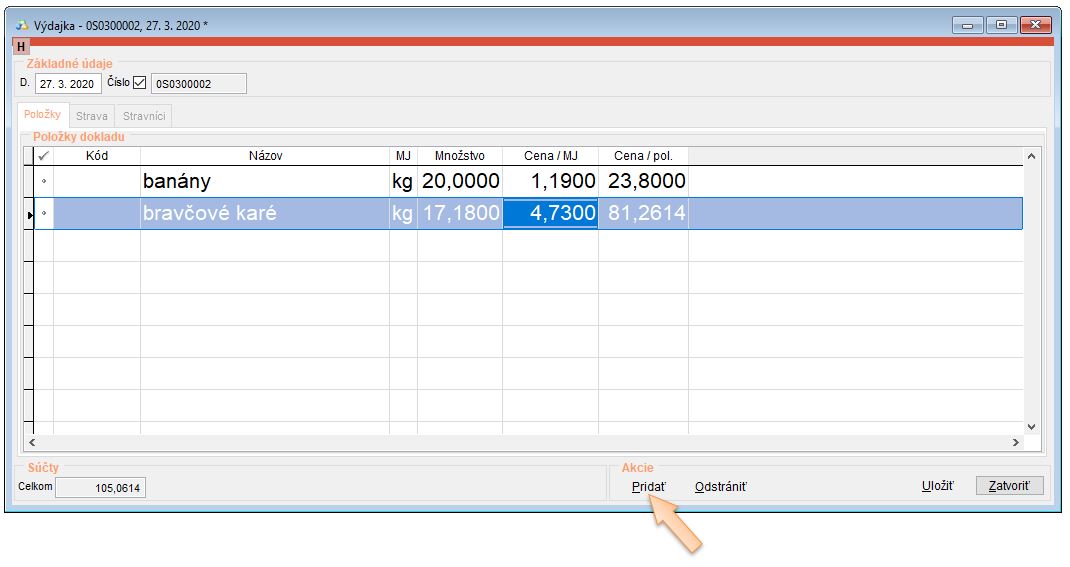This screenshot has height=567, width=1070.
Task: Click the checkmark column header icon
Action: [x=43, y=156]
